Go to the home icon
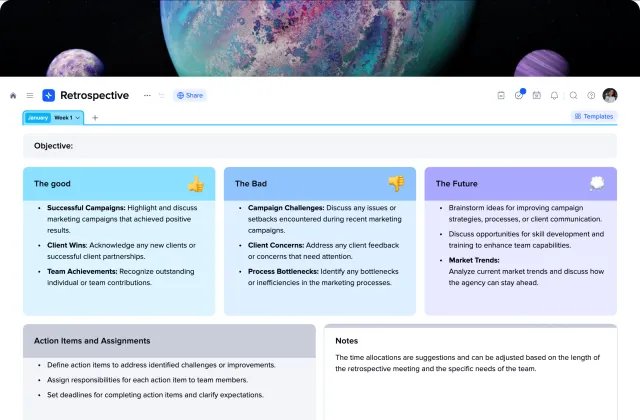 13,96
